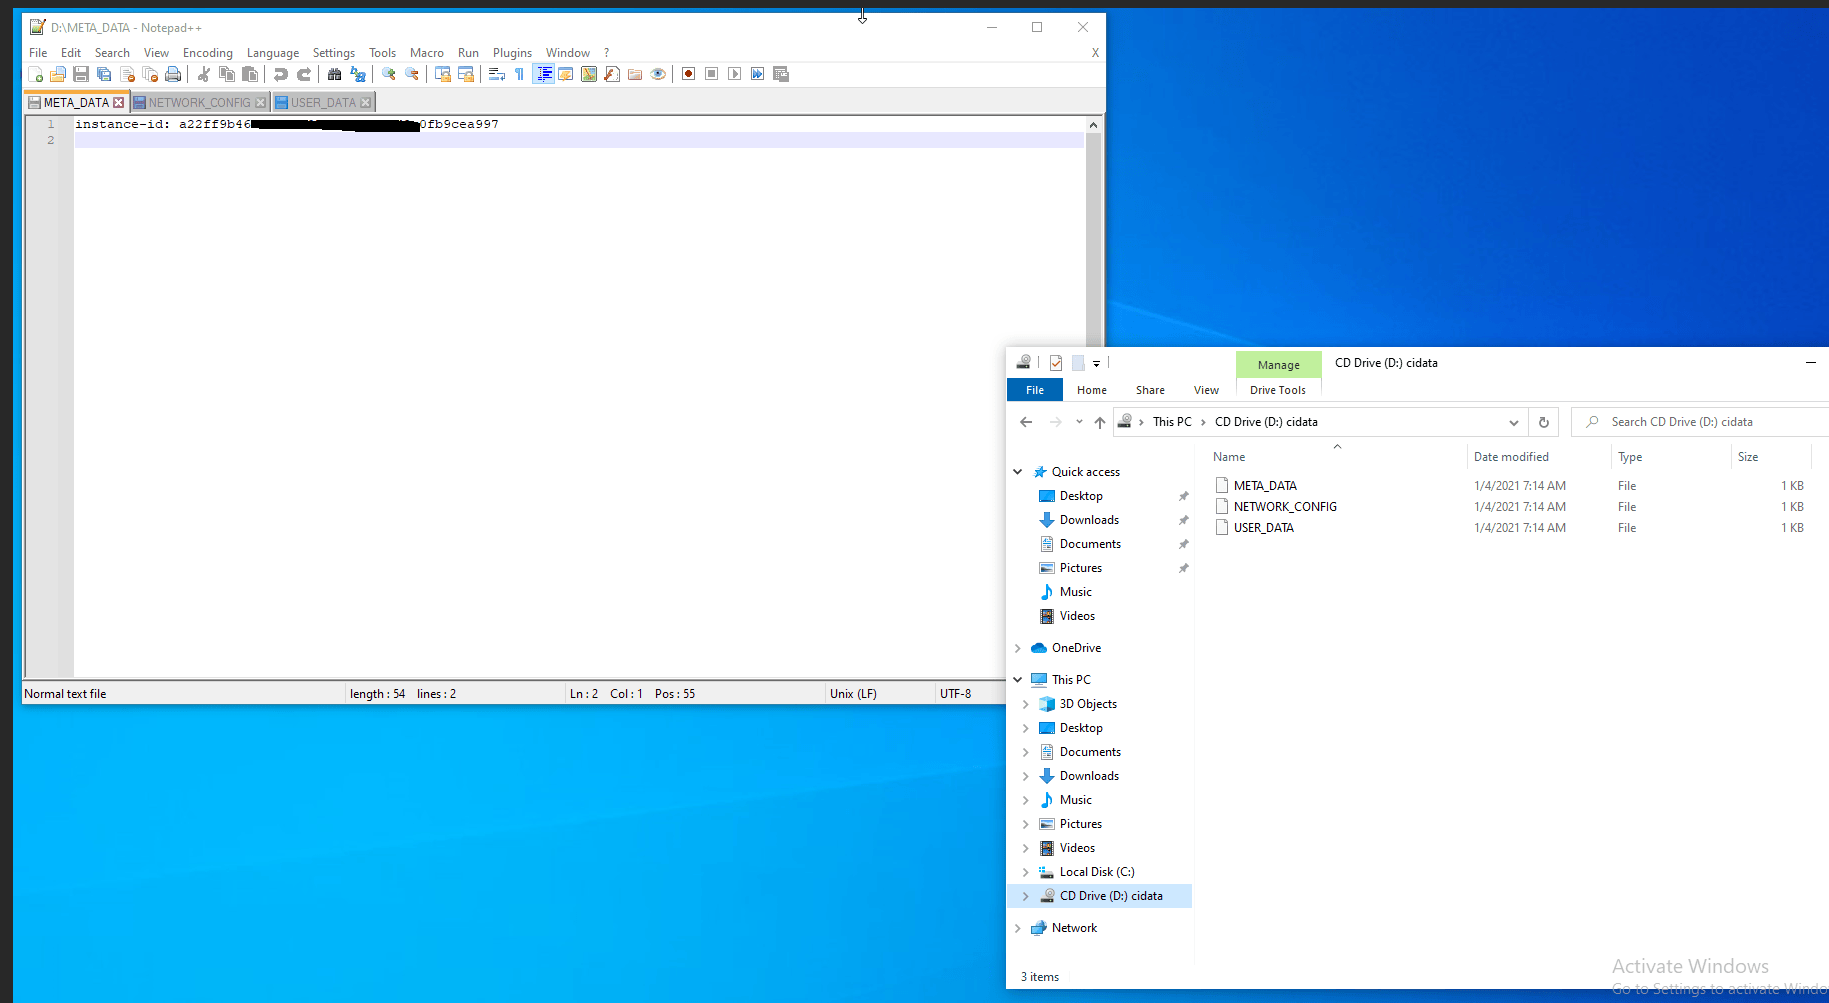Expand the Network tree node
This screenshot has width=1829, height=1003.
(x=1018, y=928)
